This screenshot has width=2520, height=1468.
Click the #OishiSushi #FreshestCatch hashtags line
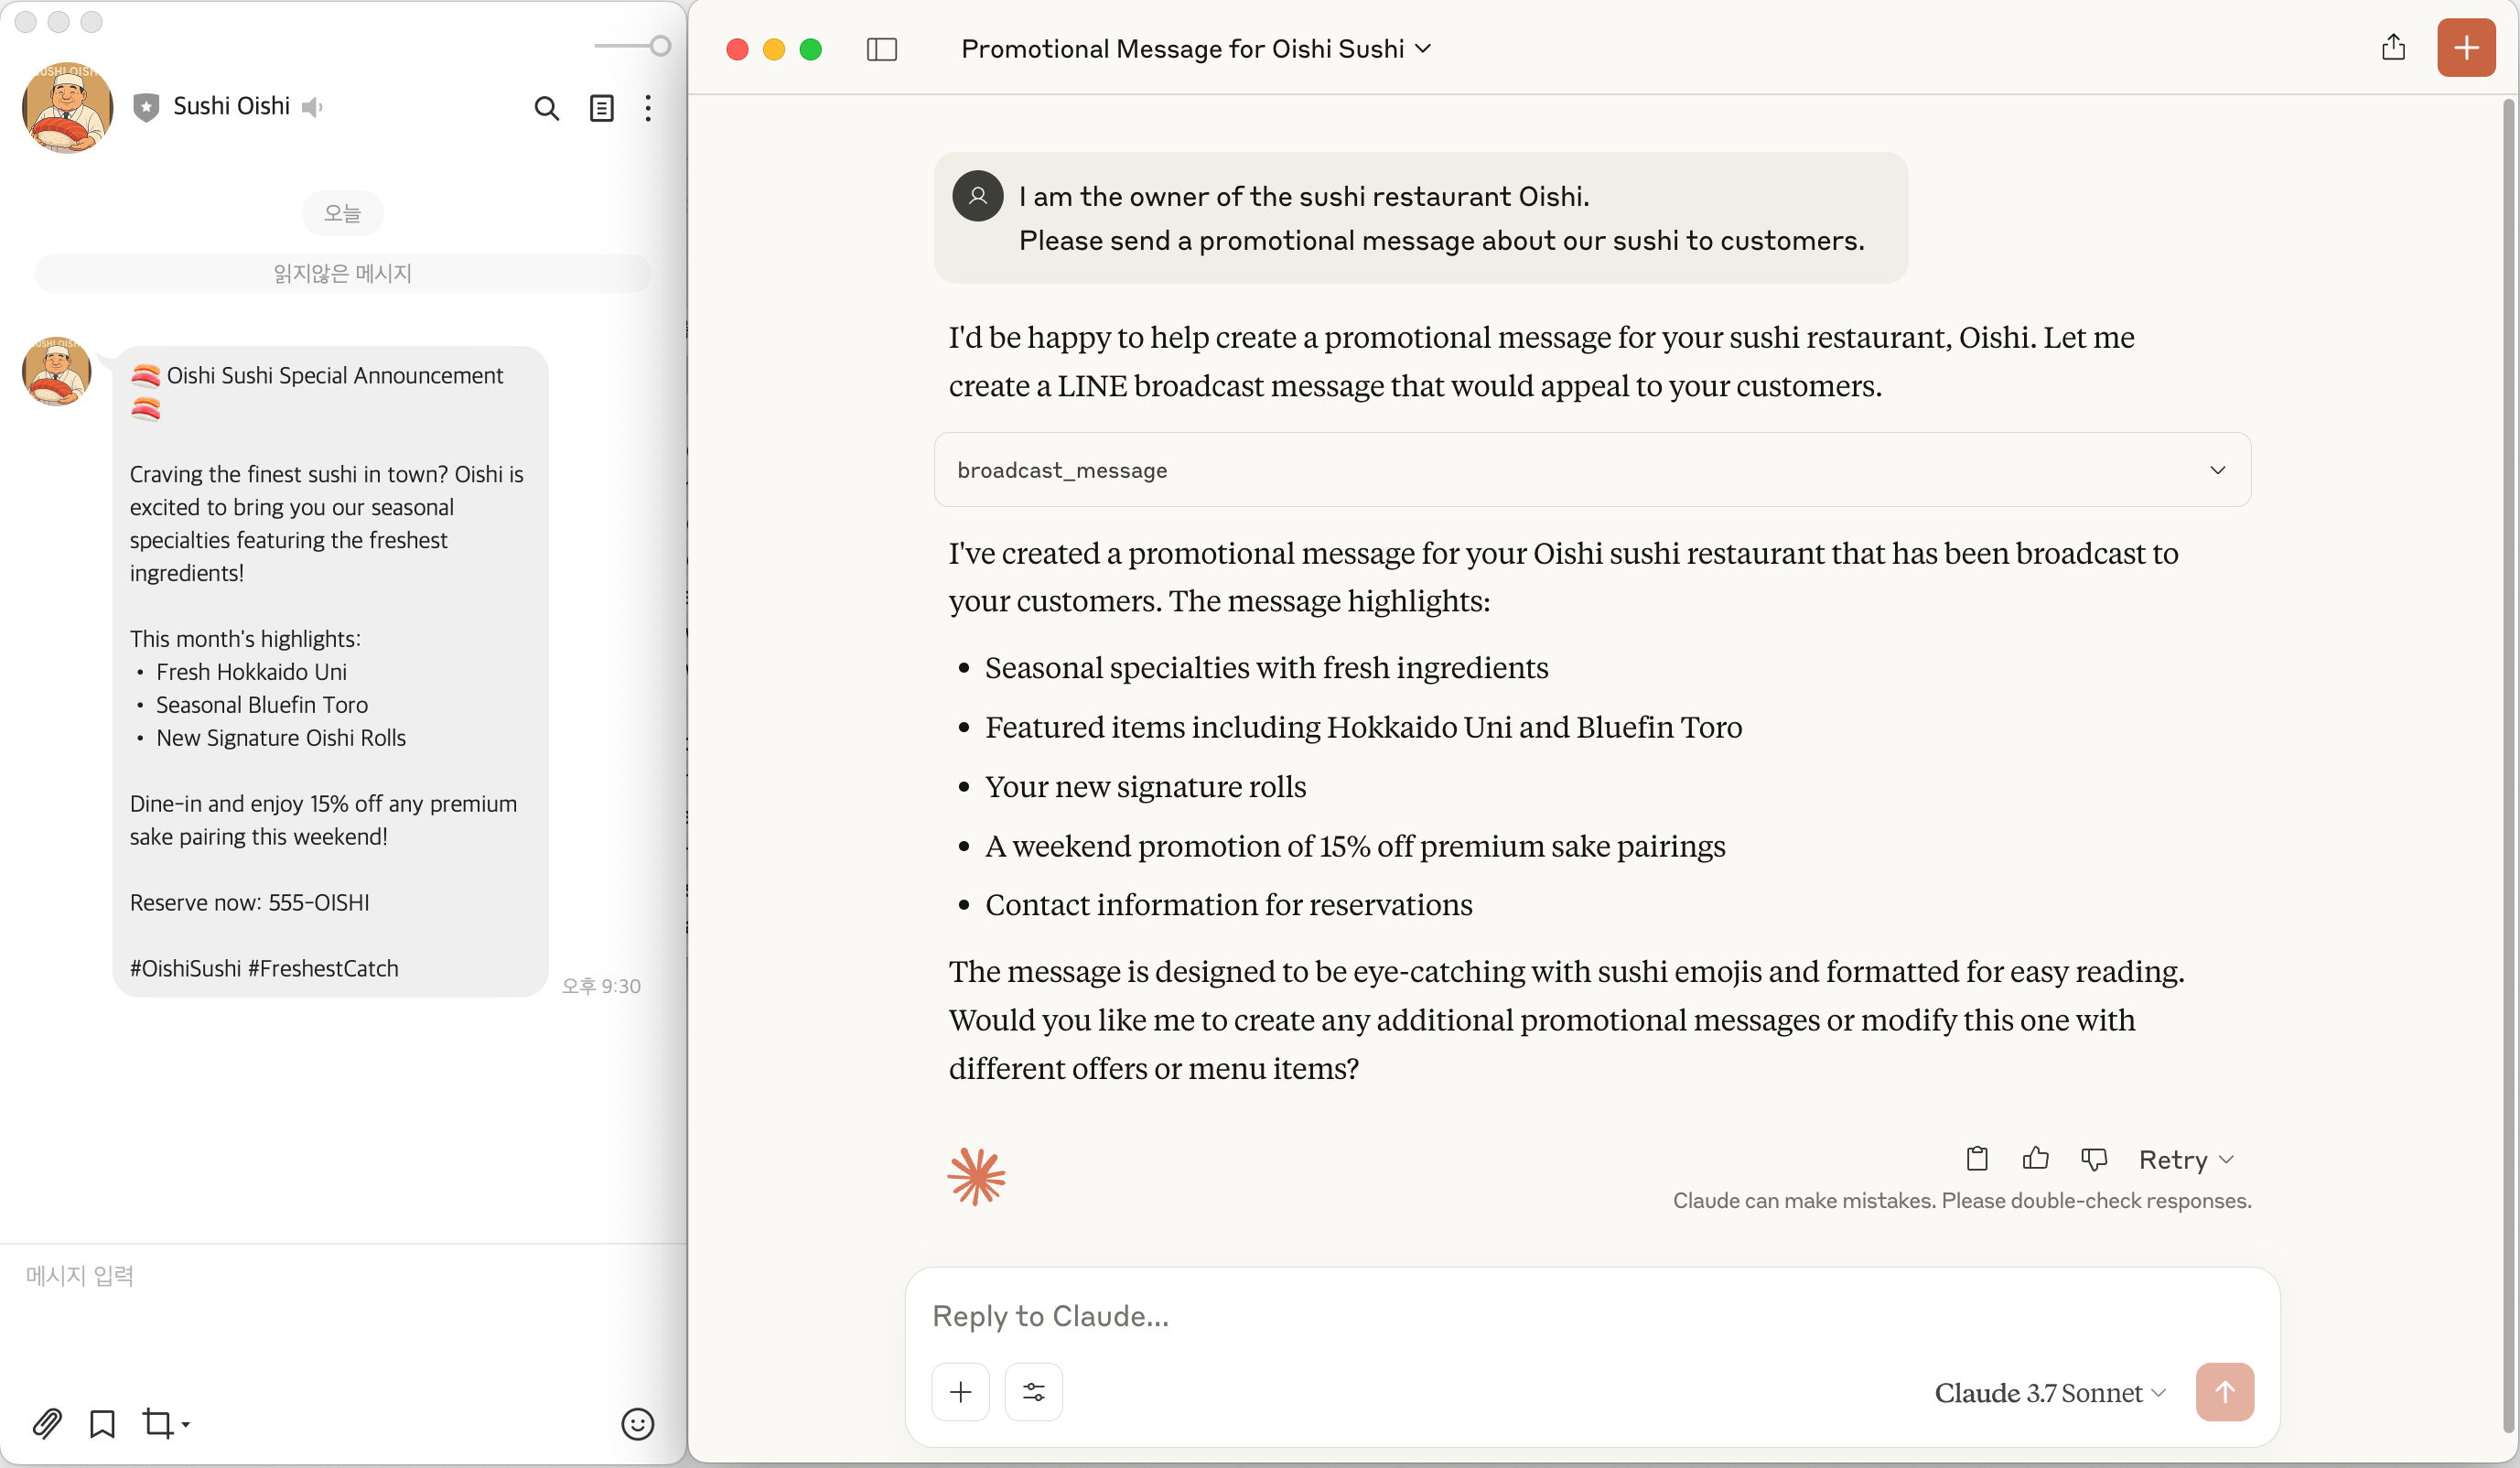pos(264,968)
